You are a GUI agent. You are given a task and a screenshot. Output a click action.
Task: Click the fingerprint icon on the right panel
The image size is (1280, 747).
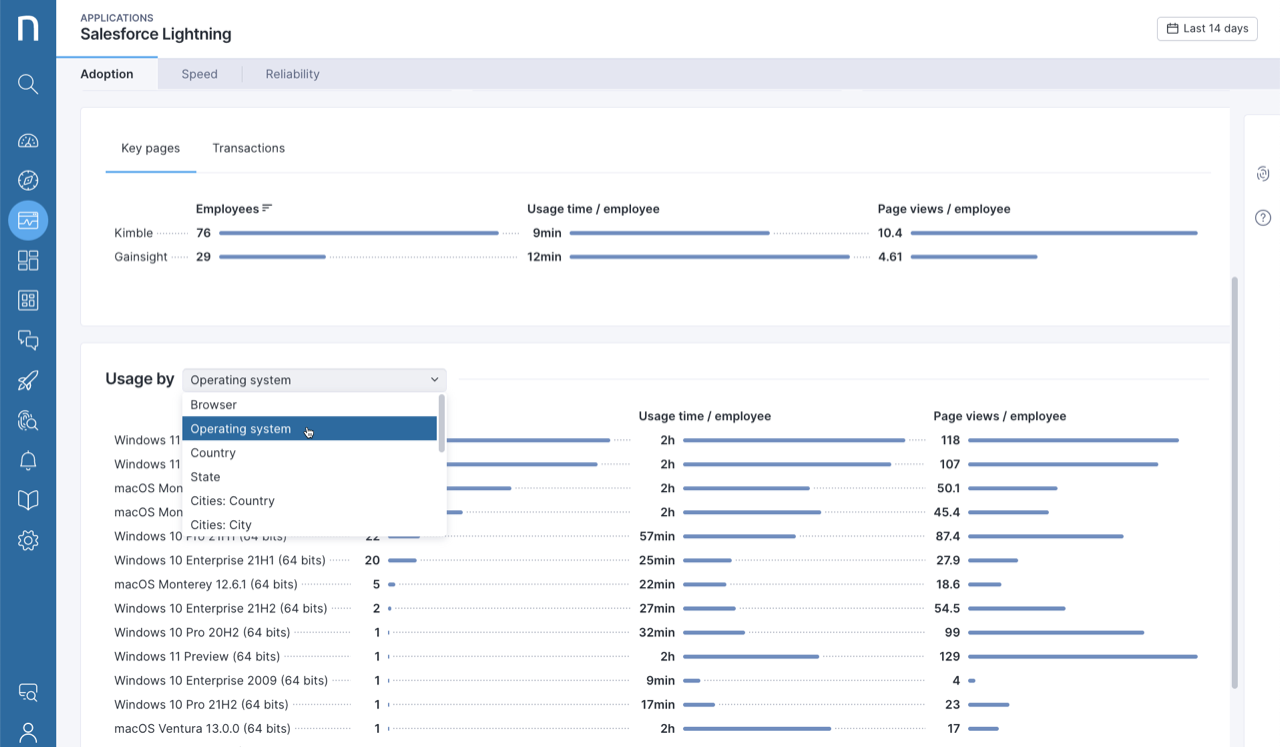[1263, 174]
